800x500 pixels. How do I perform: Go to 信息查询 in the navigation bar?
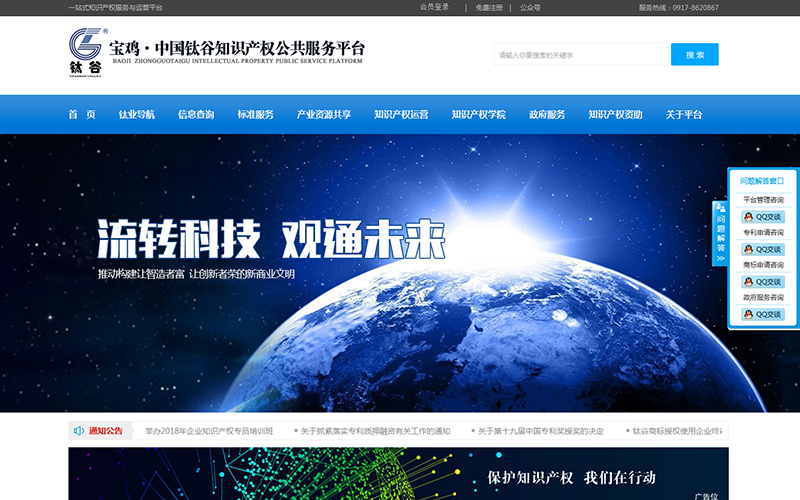pyautogui.click(x=196, y=115)
